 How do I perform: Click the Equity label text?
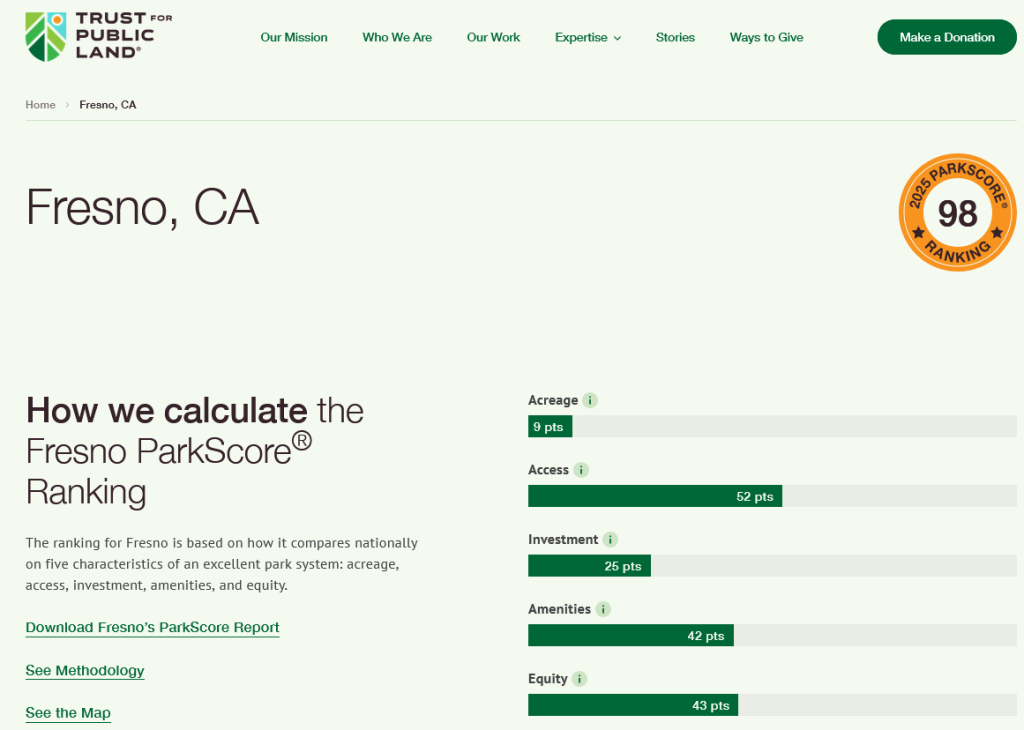(548, 679)
